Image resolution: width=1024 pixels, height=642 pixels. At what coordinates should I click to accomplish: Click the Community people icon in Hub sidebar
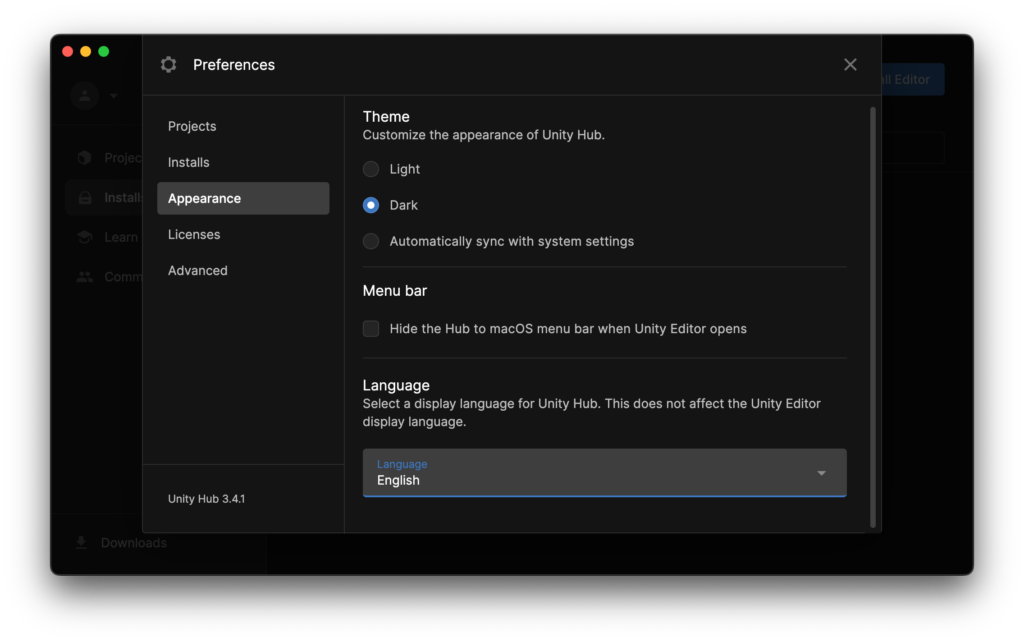(84, 277)
